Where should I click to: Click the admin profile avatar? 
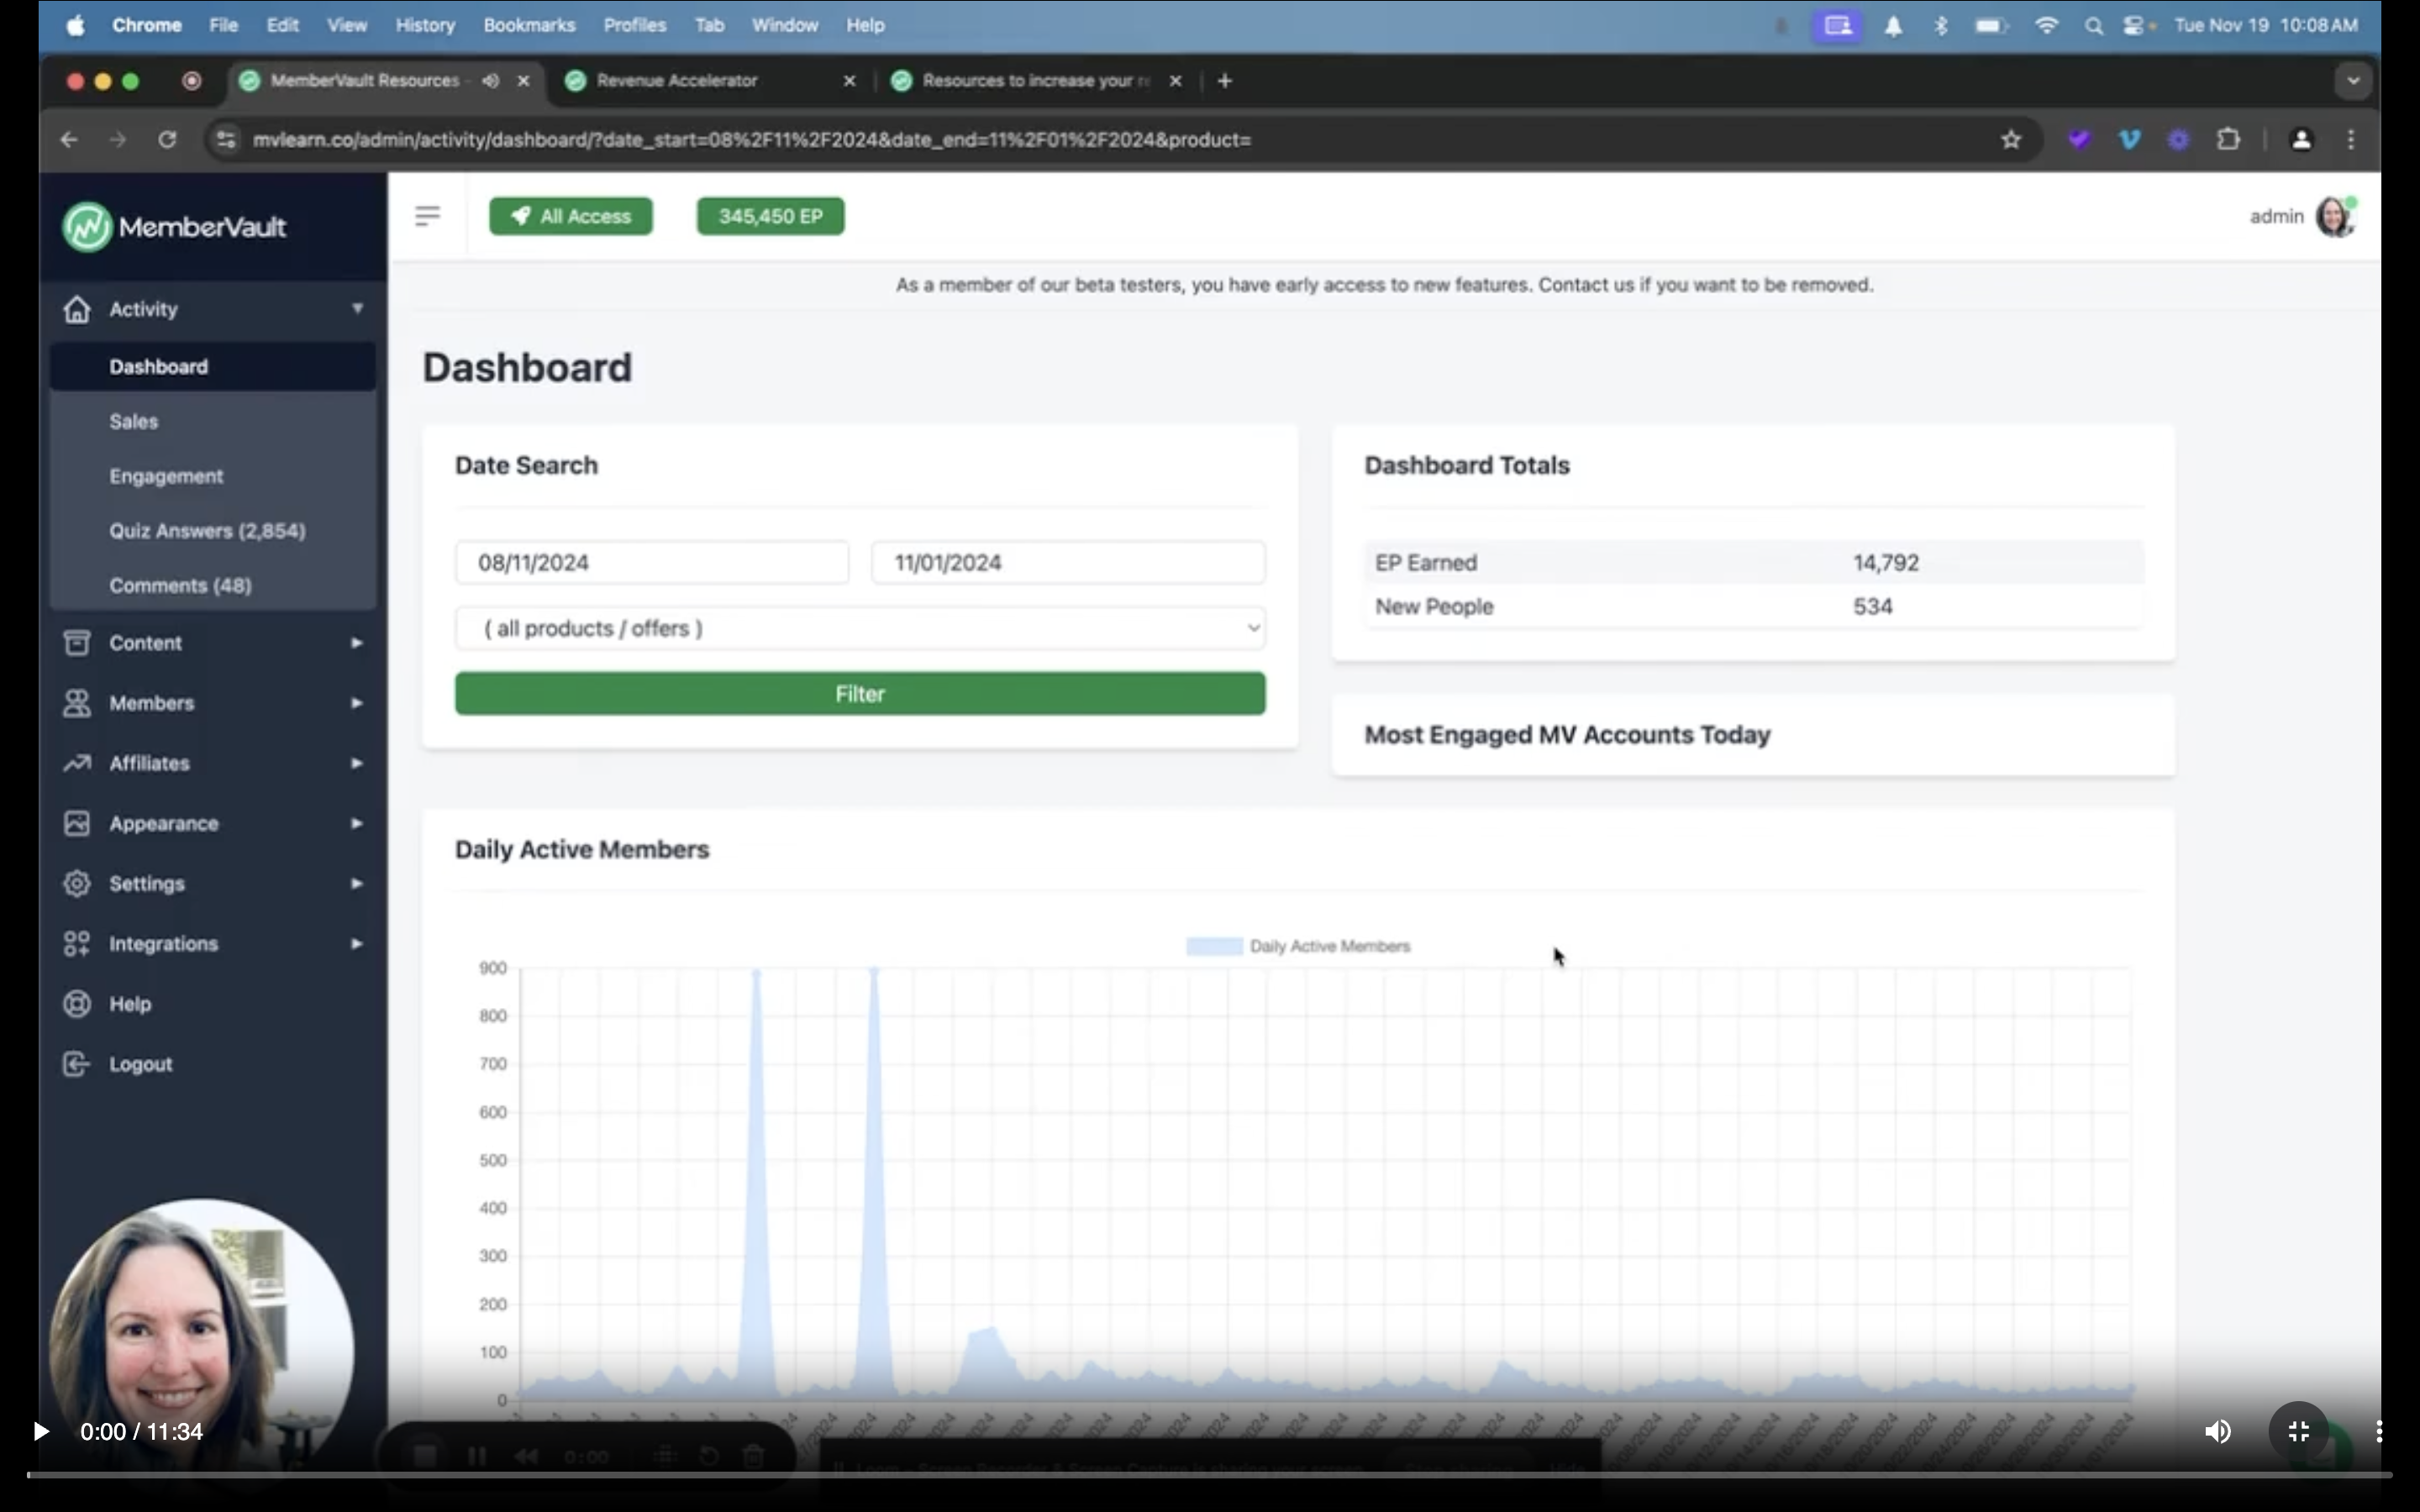2334,217
